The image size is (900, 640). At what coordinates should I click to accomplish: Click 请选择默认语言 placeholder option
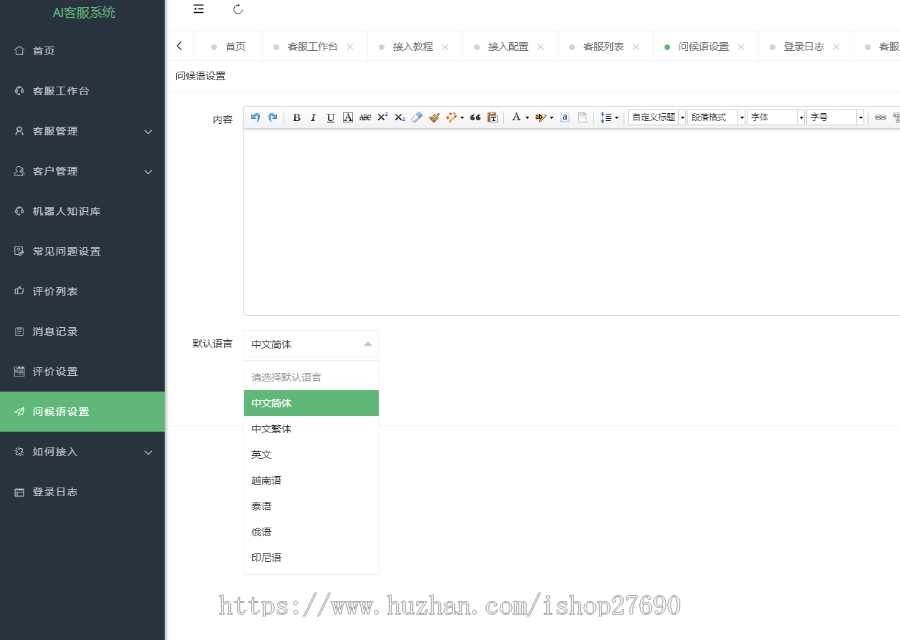tap(311, 377)
